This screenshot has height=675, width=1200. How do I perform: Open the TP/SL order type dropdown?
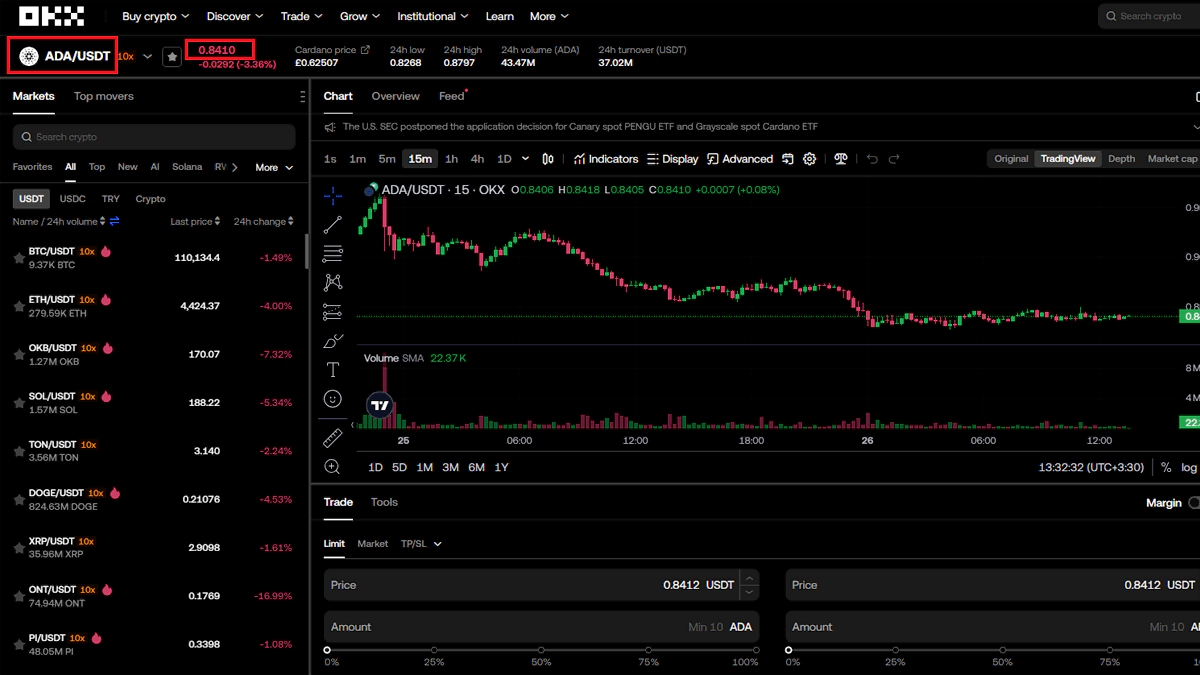pos(421,544)
